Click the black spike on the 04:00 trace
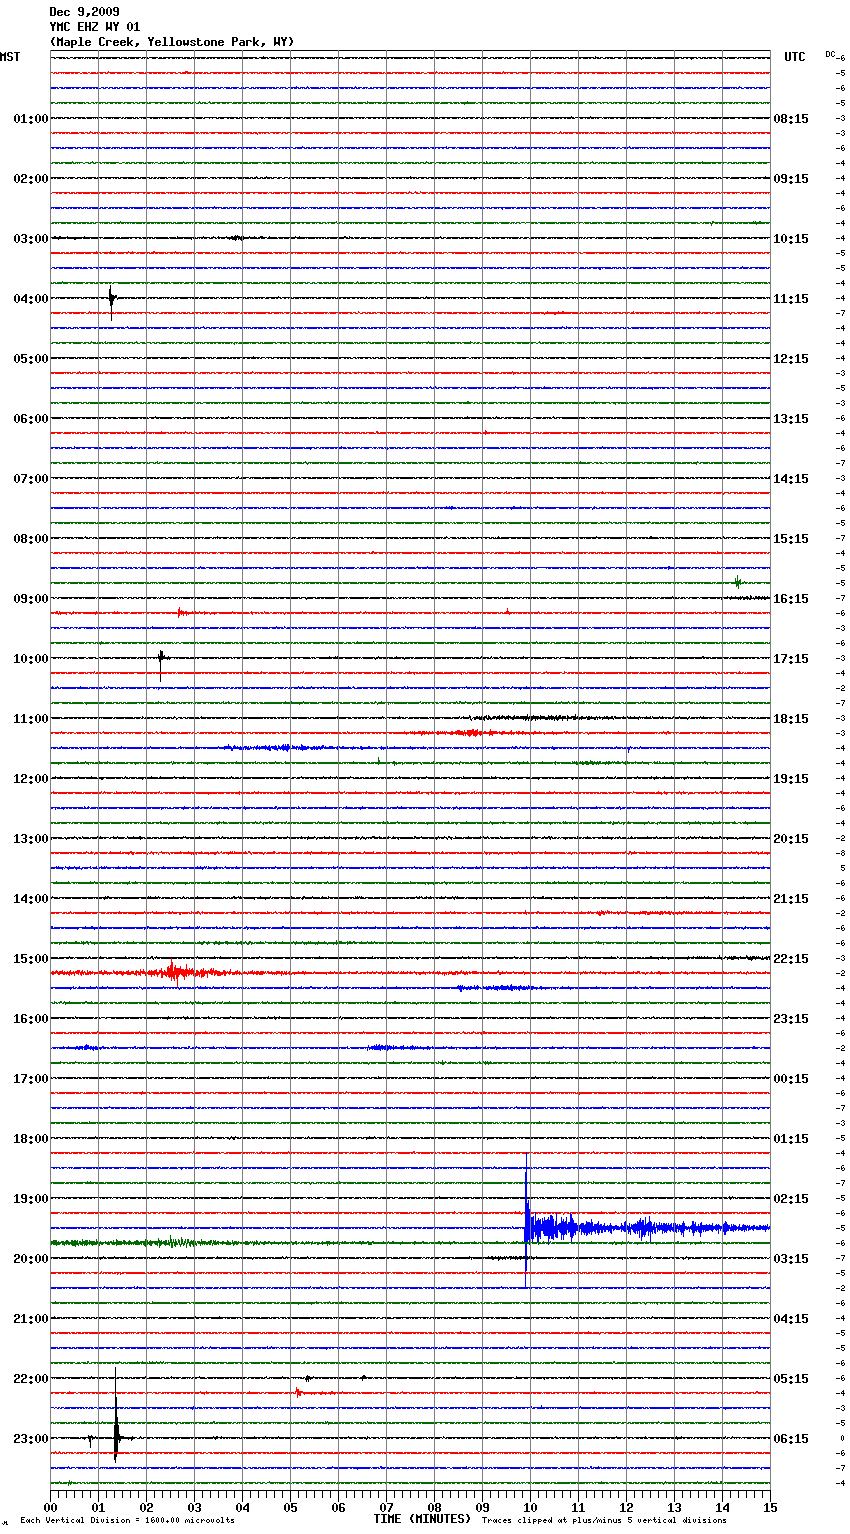Viewport: 850px width, 1534px height. (112, 301)
